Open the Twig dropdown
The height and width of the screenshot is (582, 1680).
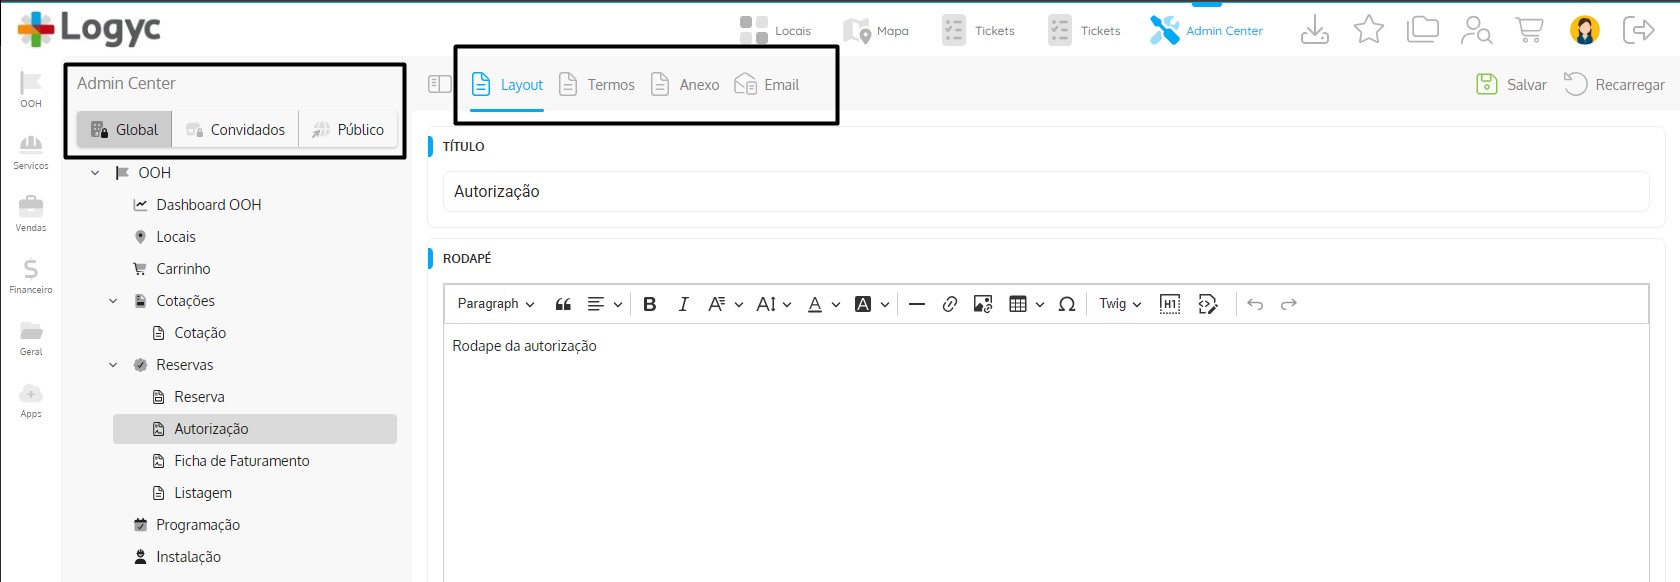tap(1119, 304)
